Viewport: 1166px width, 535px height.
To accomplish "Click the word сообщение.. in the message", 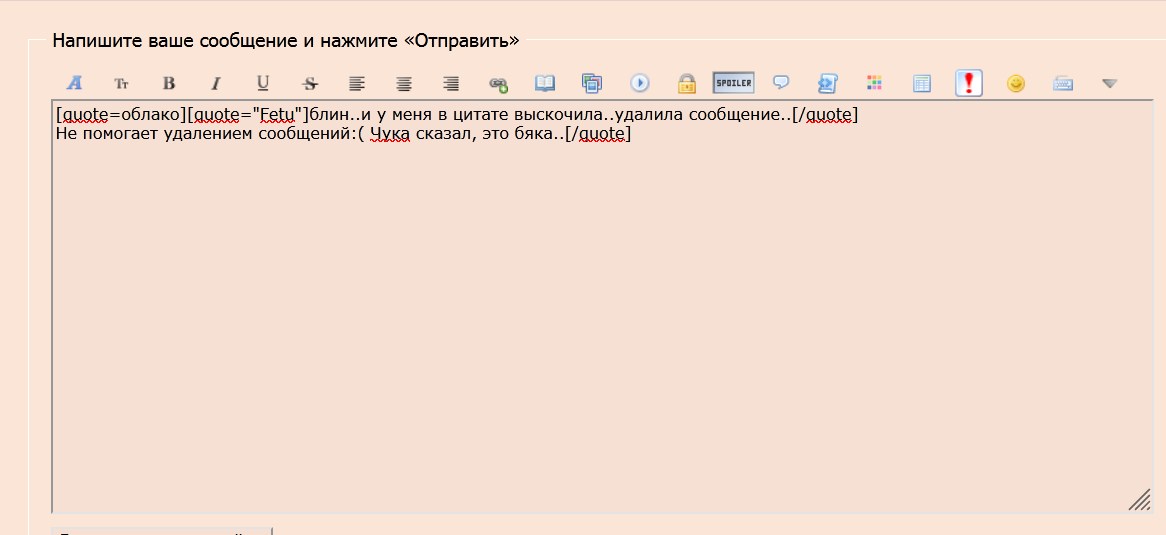I will pos(741,115).
